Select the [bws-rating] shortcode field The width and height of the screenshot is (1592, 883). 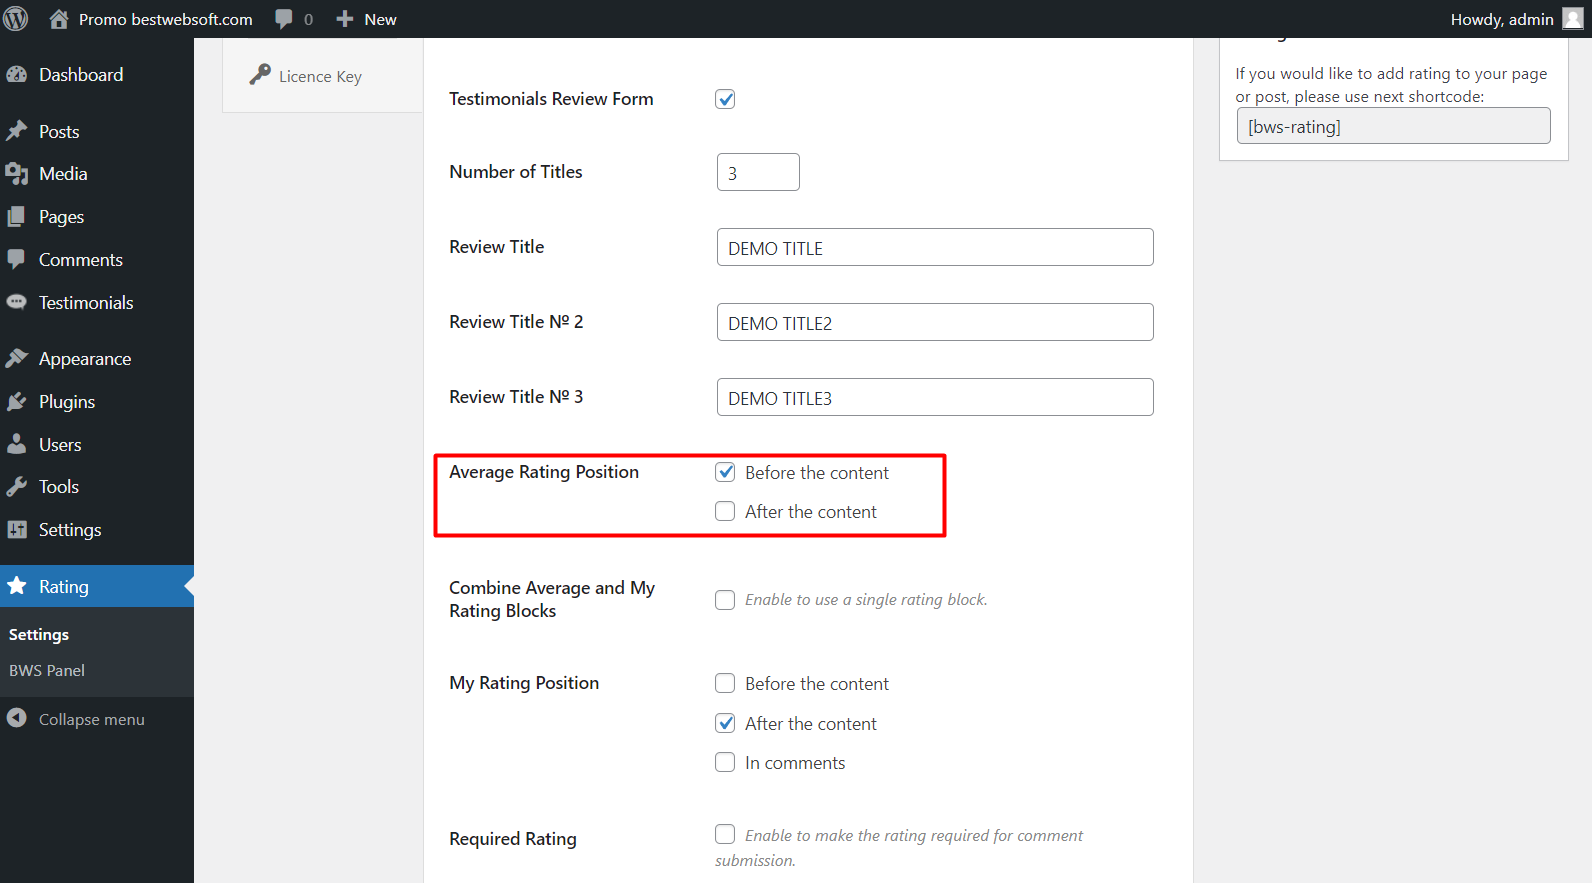(1394, 126)
